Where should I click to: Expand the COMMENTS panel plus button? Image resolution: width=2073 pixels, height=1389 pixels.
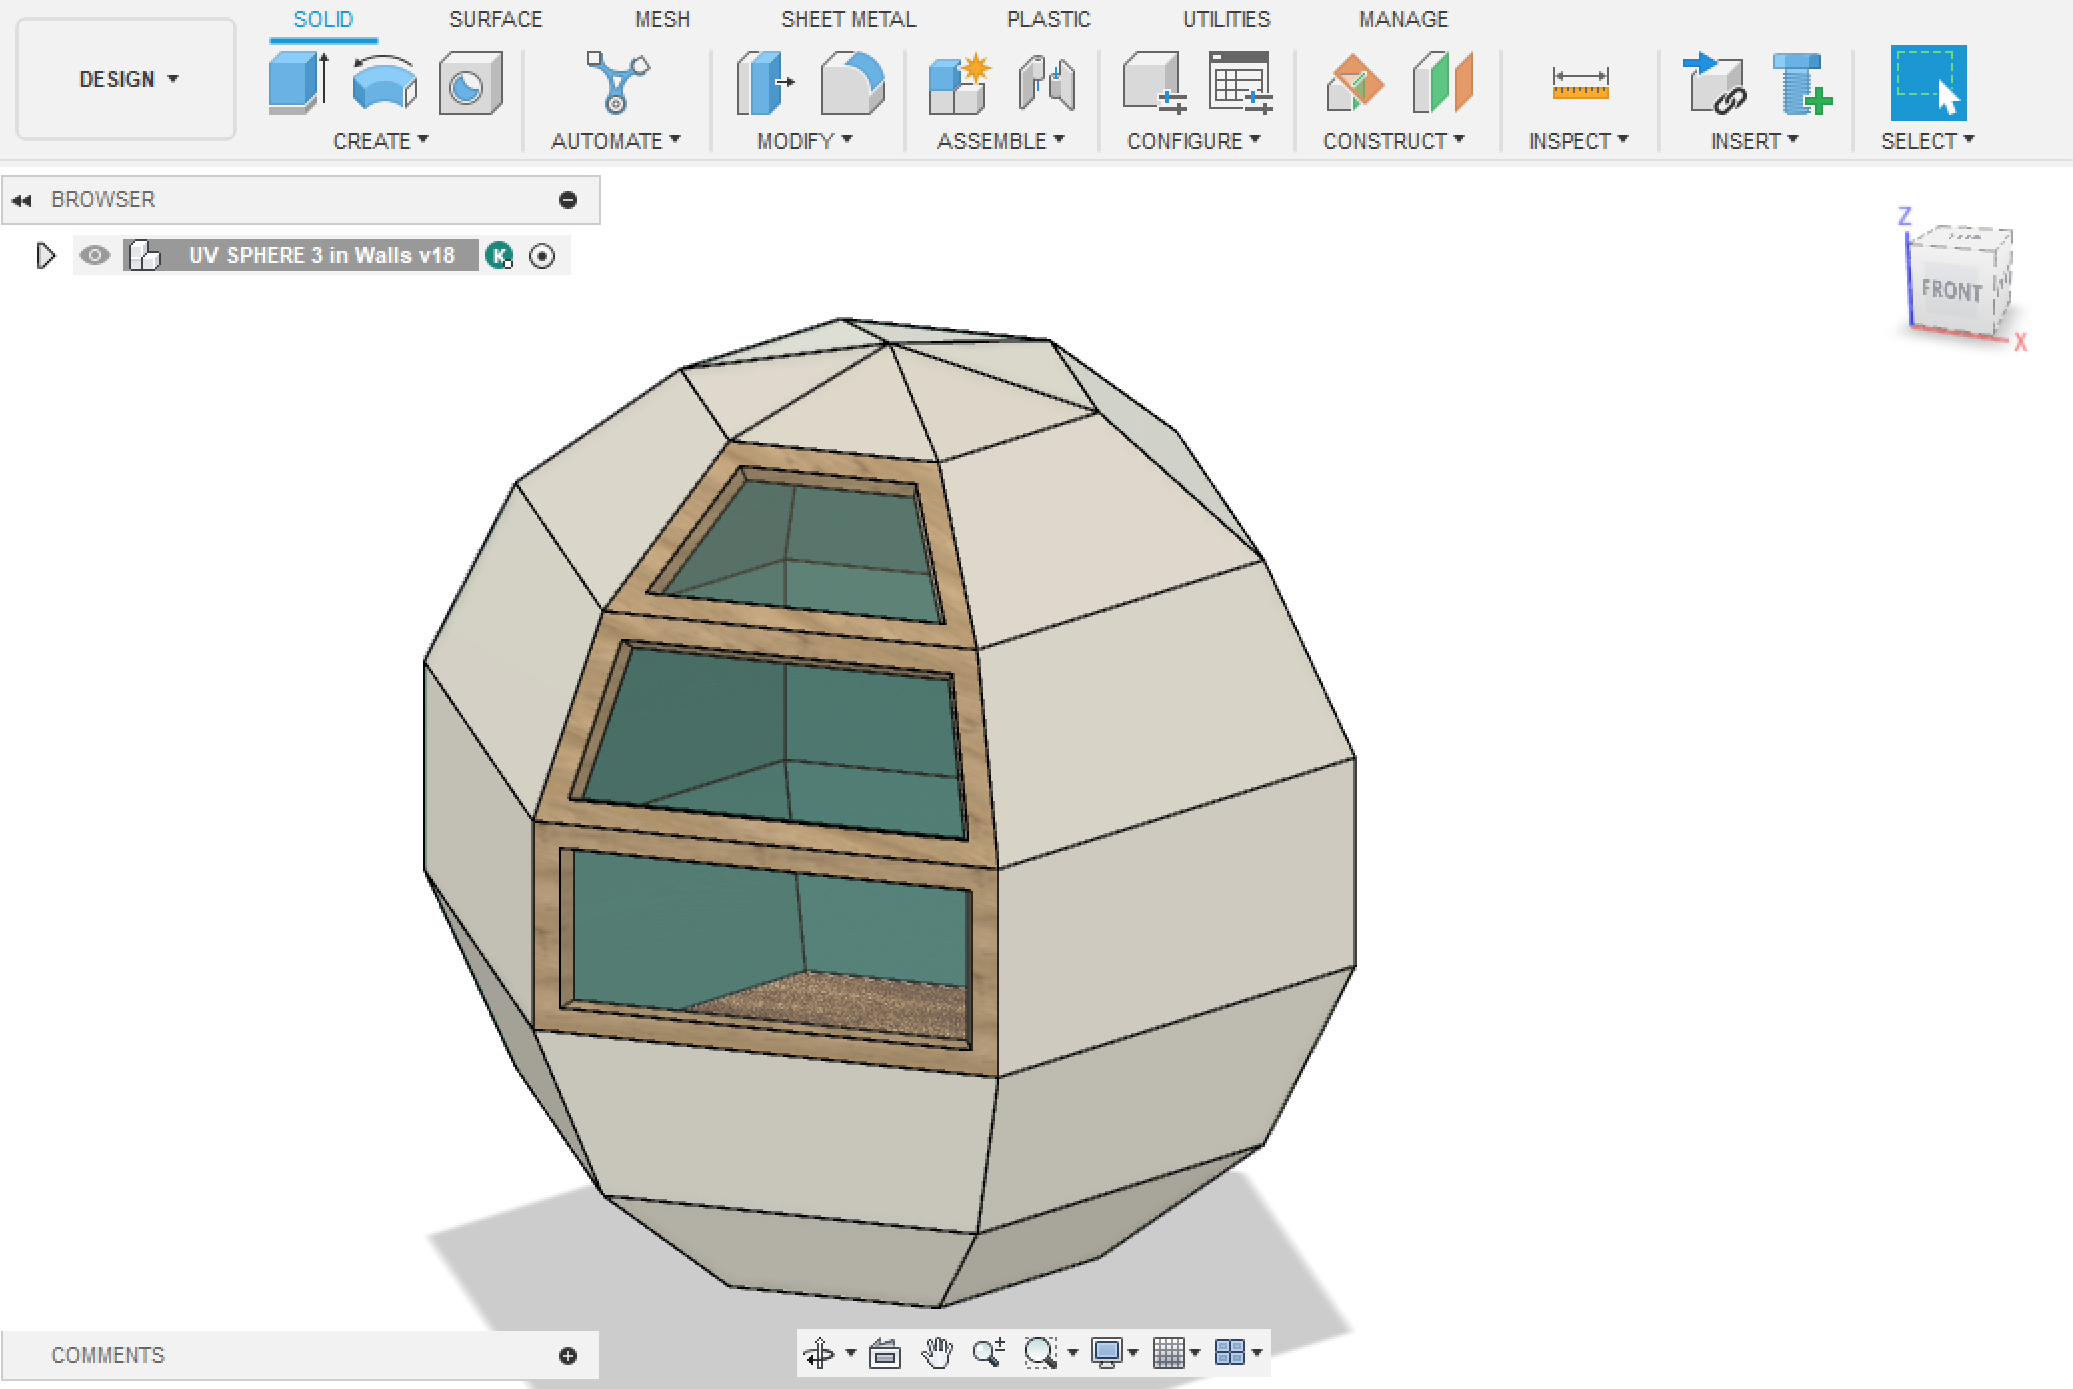pyautogui.click(x=568, y=1356)
